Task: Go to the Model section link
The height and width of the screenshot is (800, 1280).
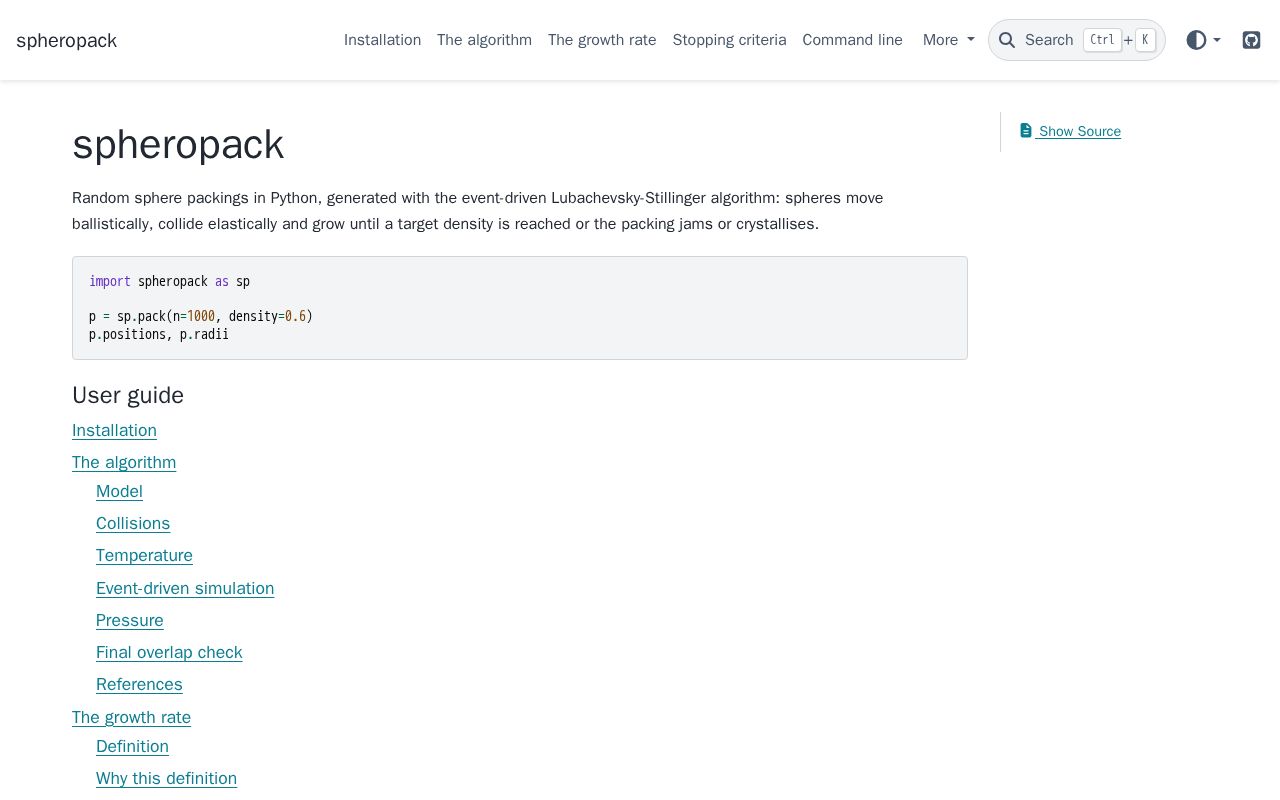Action: 119,491
